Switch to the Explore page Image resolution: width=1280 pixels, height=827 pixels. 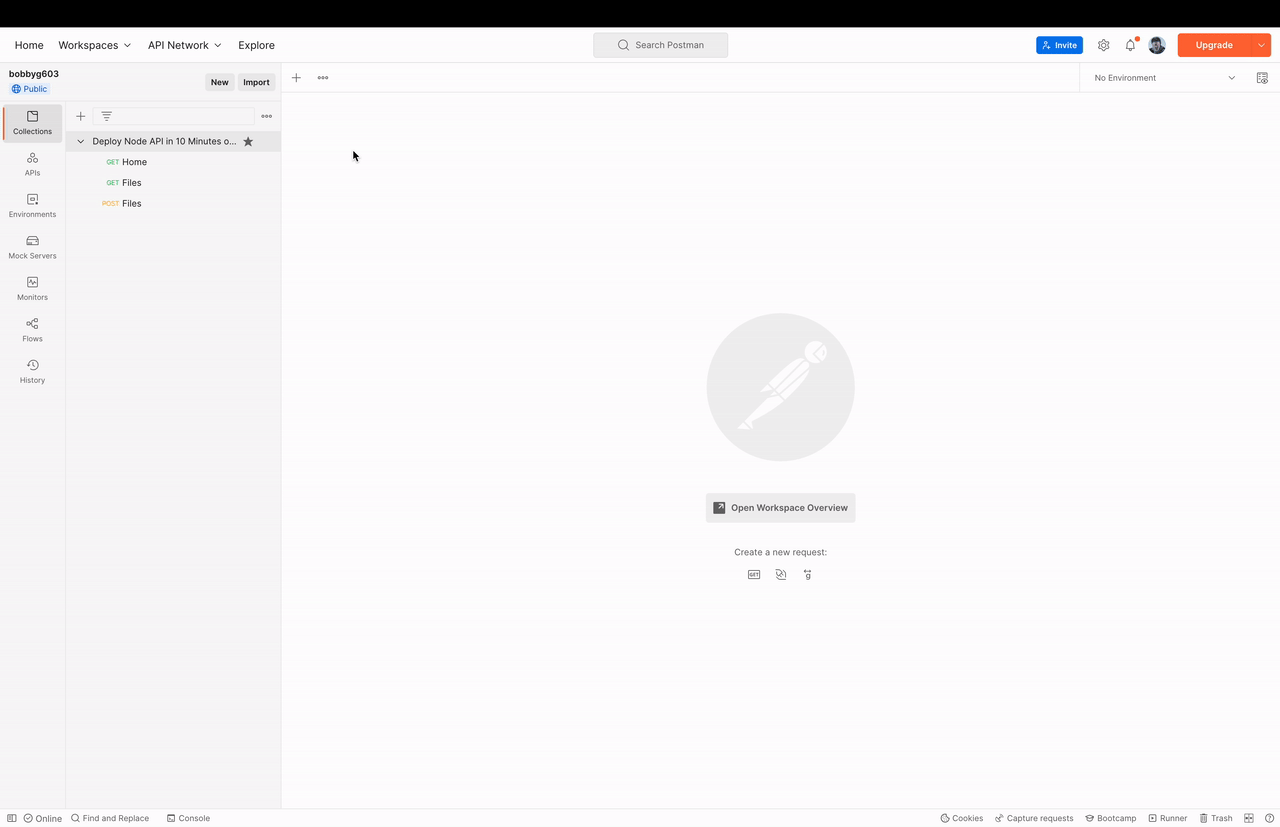tap(256, 45)
